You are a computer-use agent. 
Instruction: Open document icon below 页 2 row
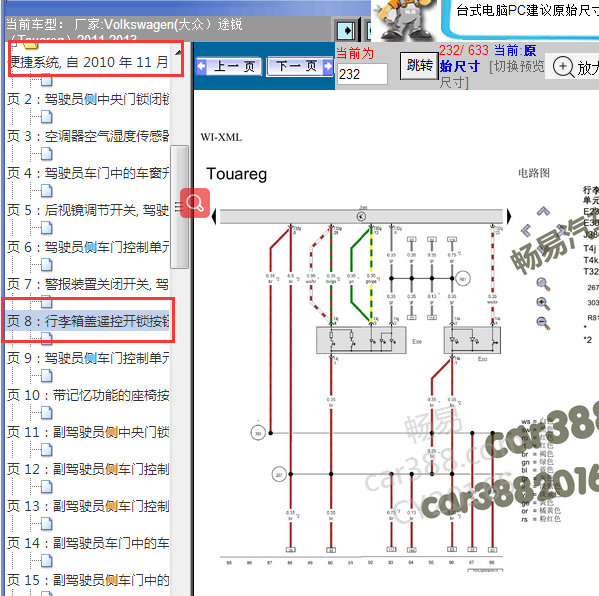[46, 117]
